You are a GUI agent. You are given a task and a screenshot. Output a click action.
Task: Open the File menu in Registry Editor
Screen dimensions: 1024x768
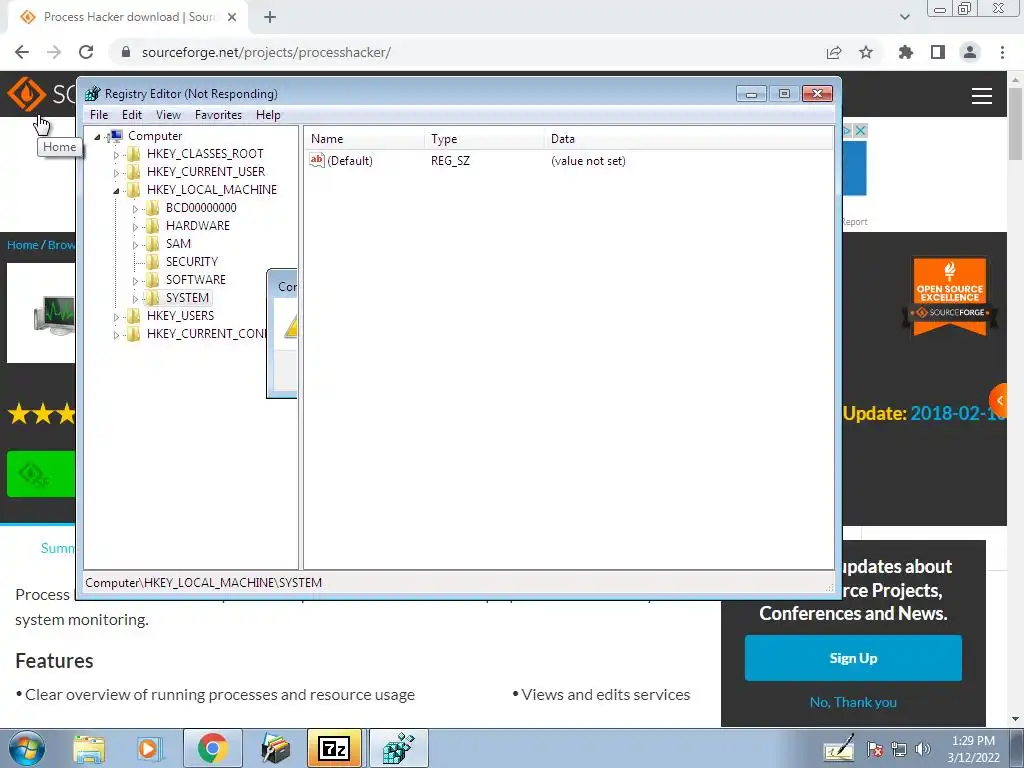click(x=99, y=115)
